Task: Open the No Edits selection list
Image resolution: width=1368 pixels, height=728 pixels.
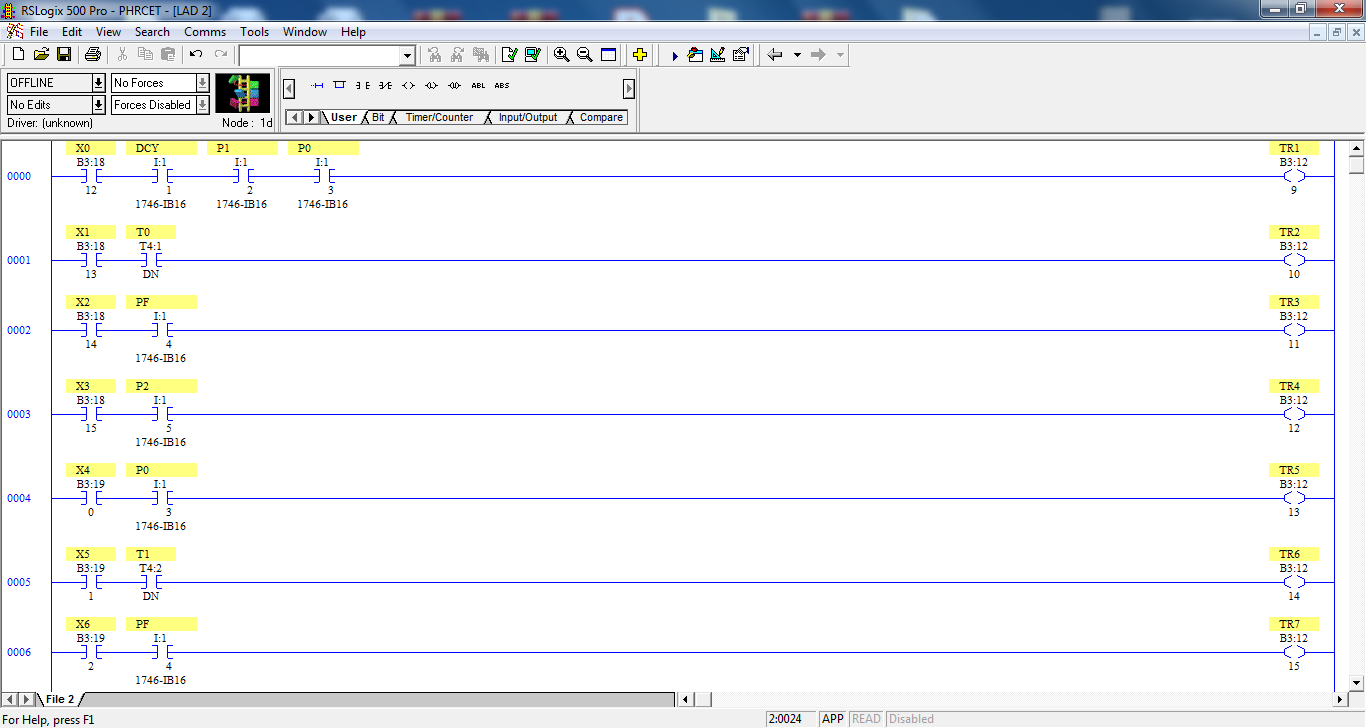Action: [x=97, y=104]
